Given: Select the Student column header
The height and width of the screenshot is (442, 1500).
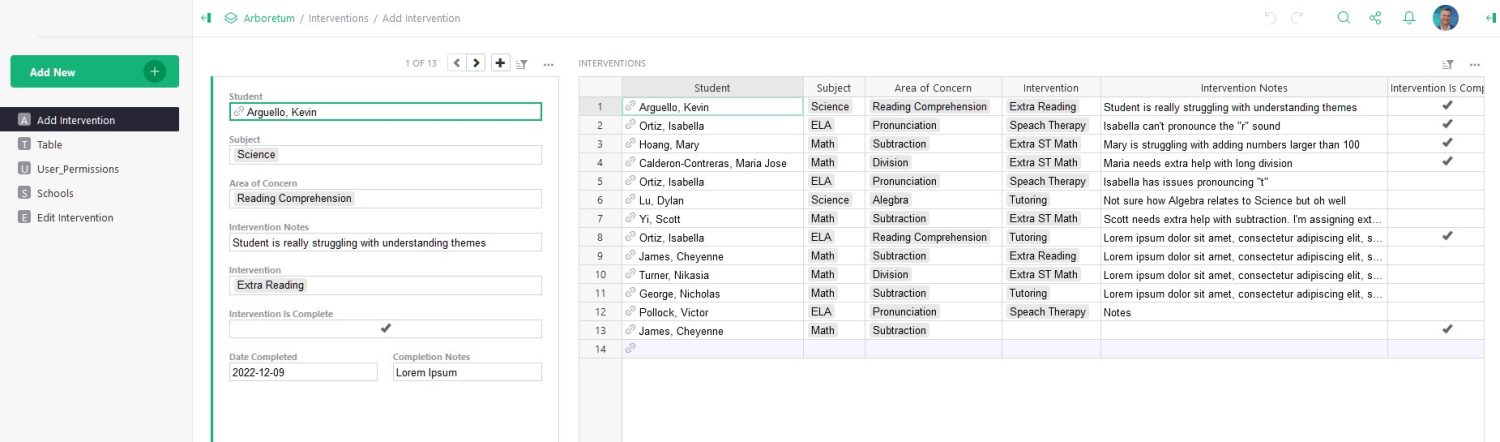Looking at the screenshot, I should pyautogui.click(x=712, y=88).
